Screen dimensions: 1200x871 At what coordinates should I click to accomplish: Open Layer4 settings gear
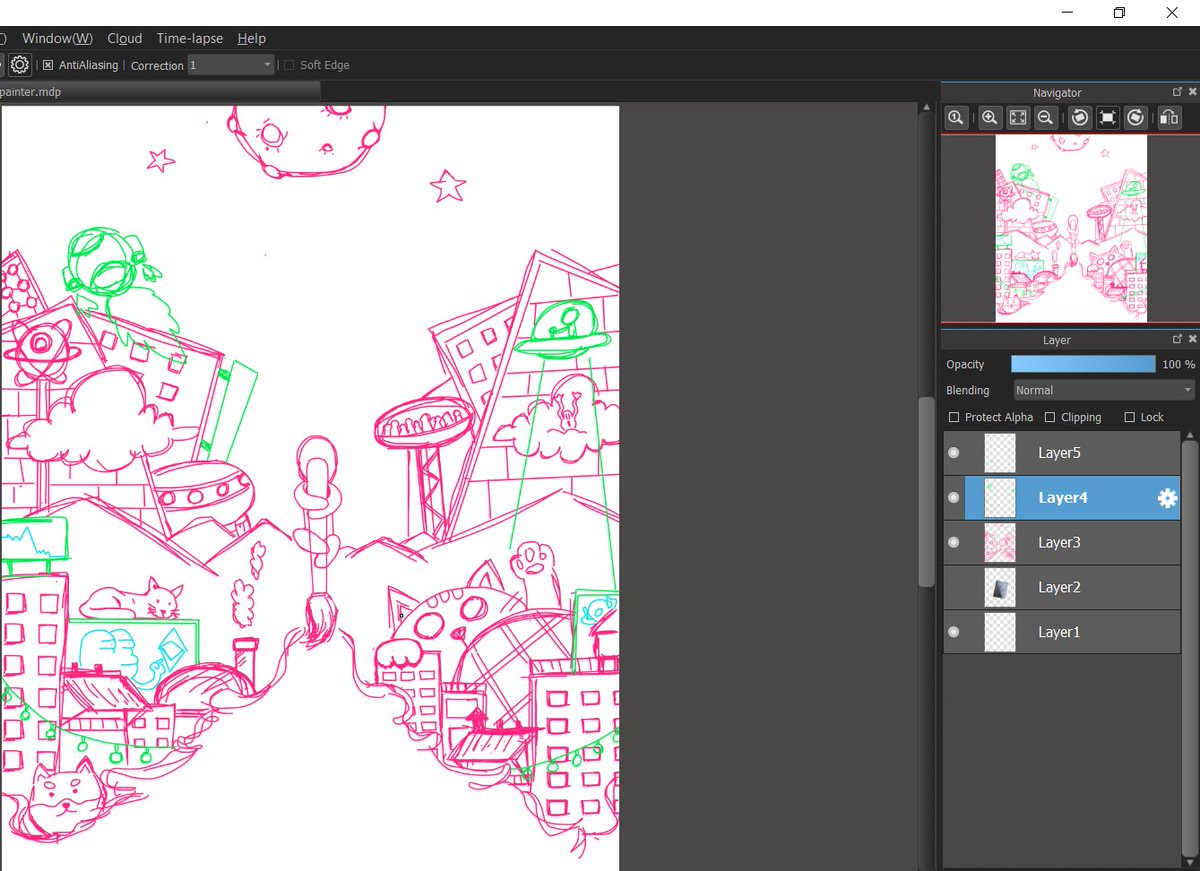tap(1167, 498)
